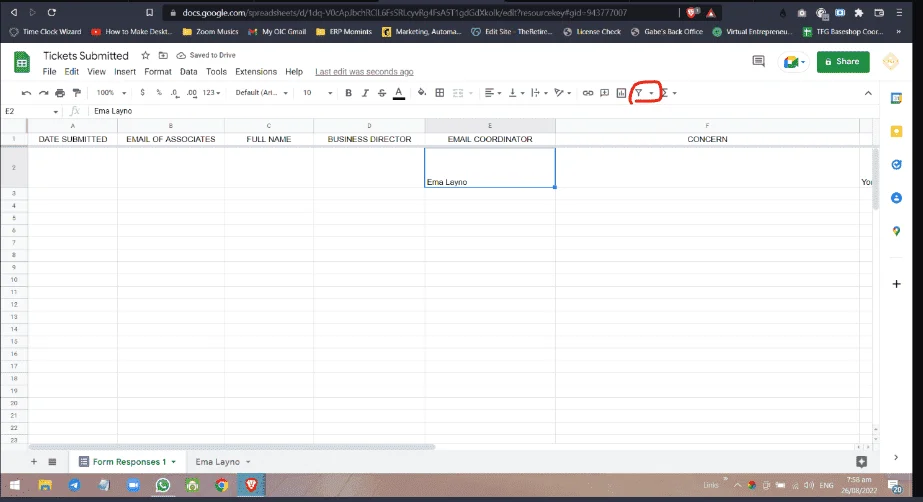
Task: Open 'Last edit was seconds ago' history
Action: pos(364,72)
